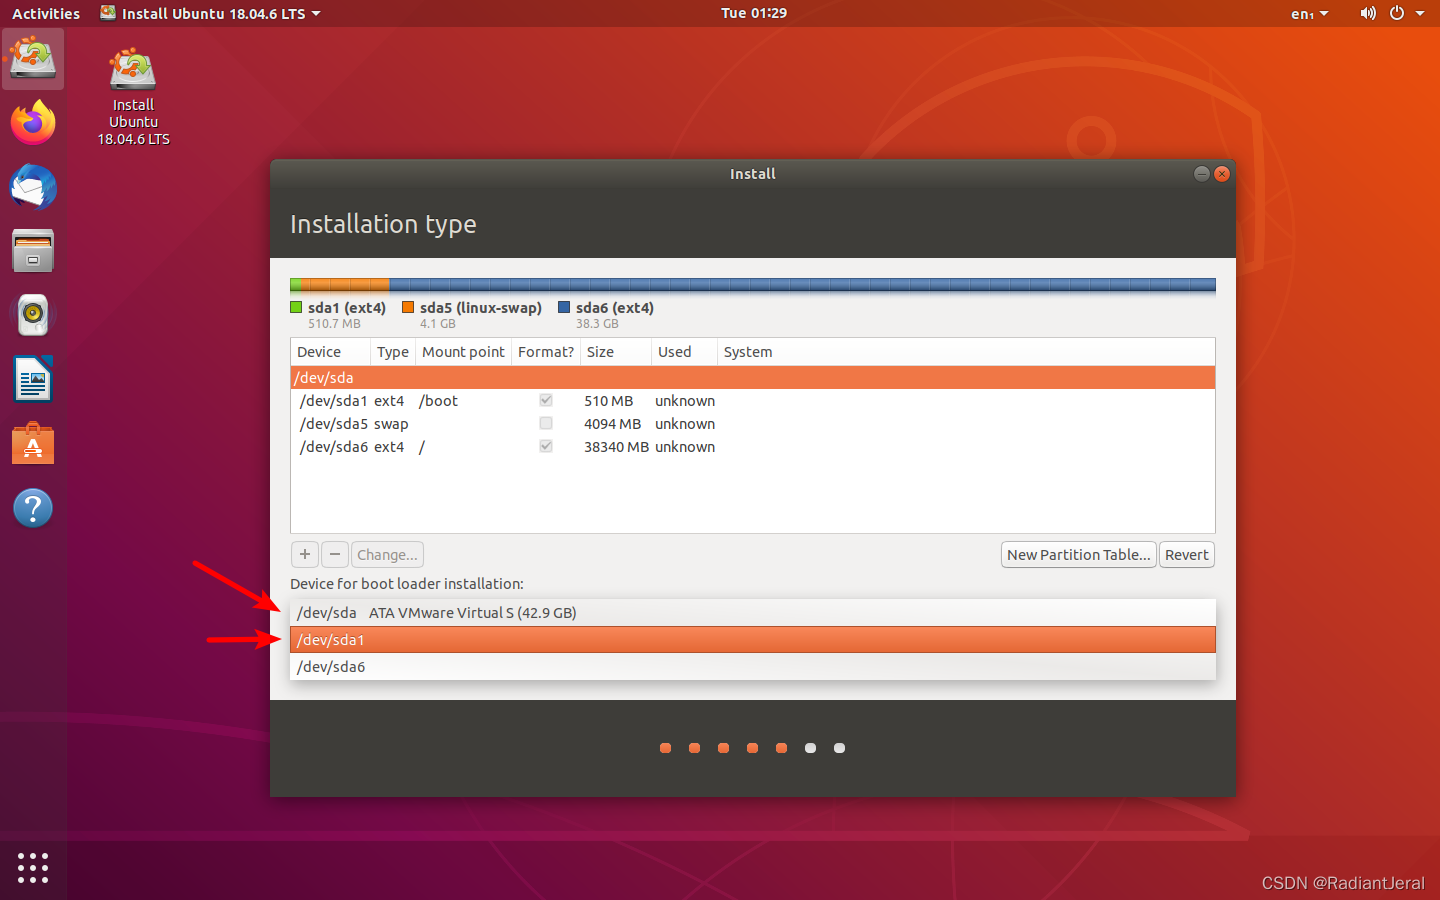Click the blue sda6 (ext4) legend swatch

[x=564, y=308]
